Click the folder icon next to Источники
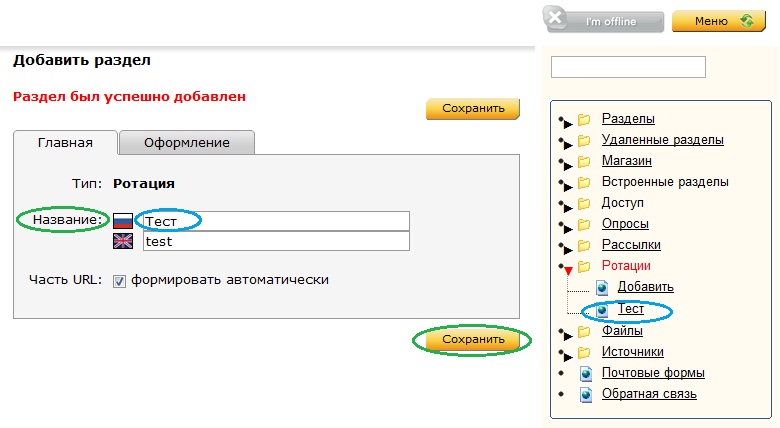Screen dimensions: 780x428 584,352
